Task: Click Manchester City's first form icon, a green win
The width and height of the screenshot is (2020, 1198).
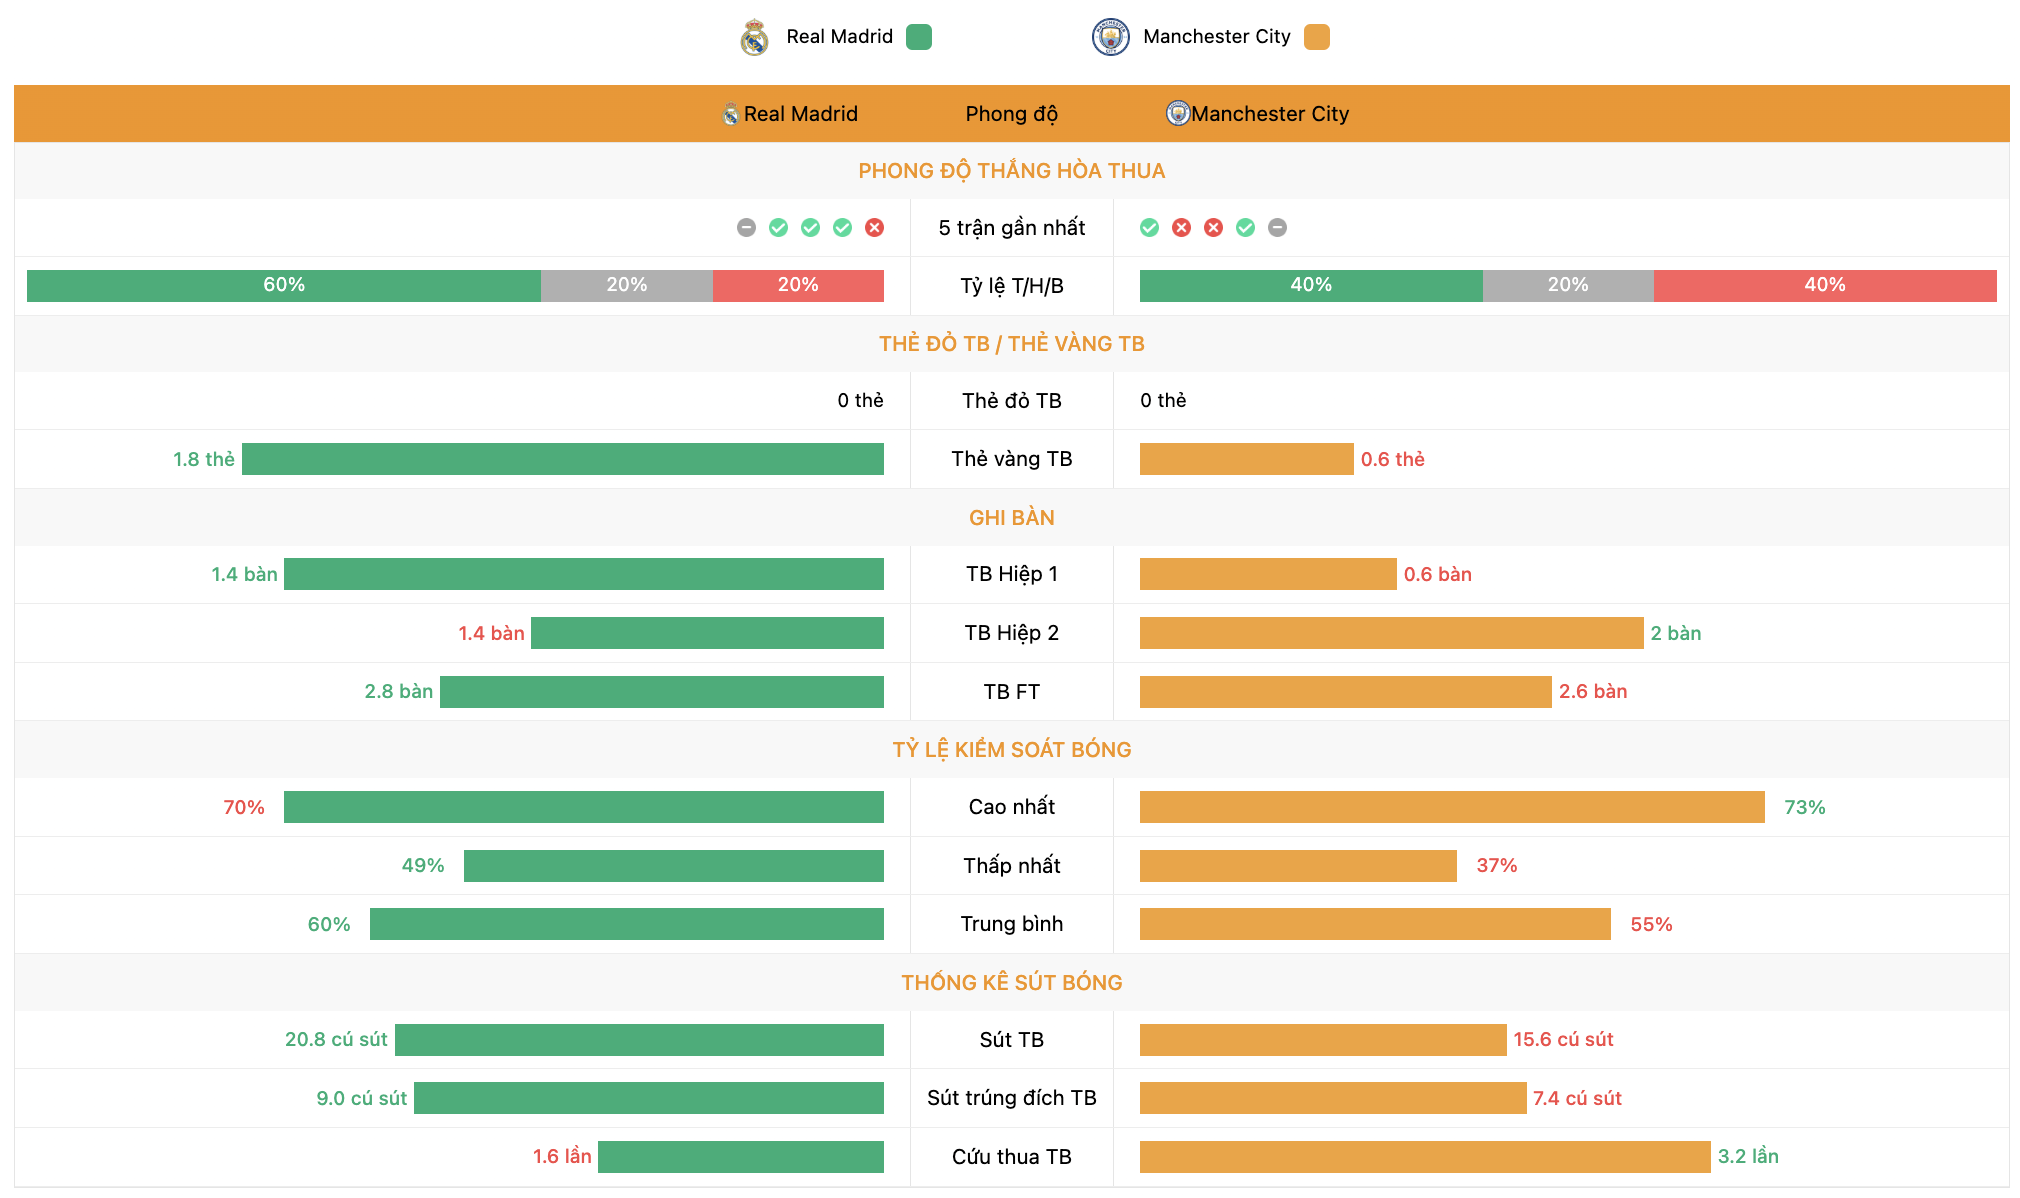Action: coord(1149,228)
